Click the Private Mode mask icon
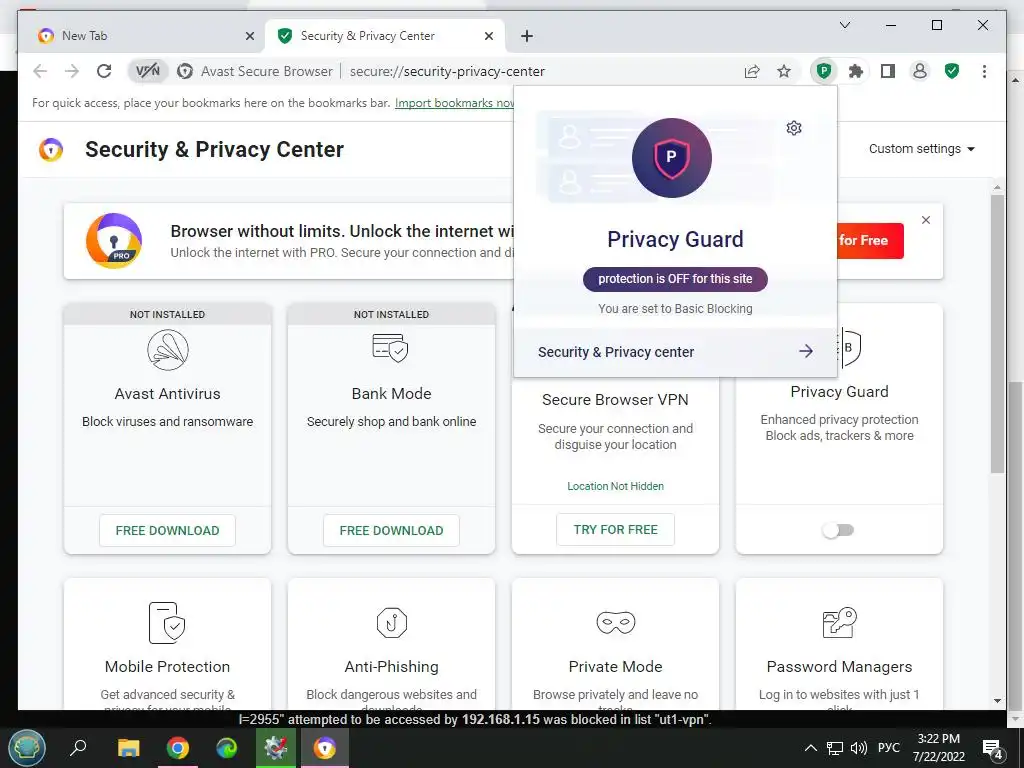The image size is (1024, 768). [x=615, y=622]
